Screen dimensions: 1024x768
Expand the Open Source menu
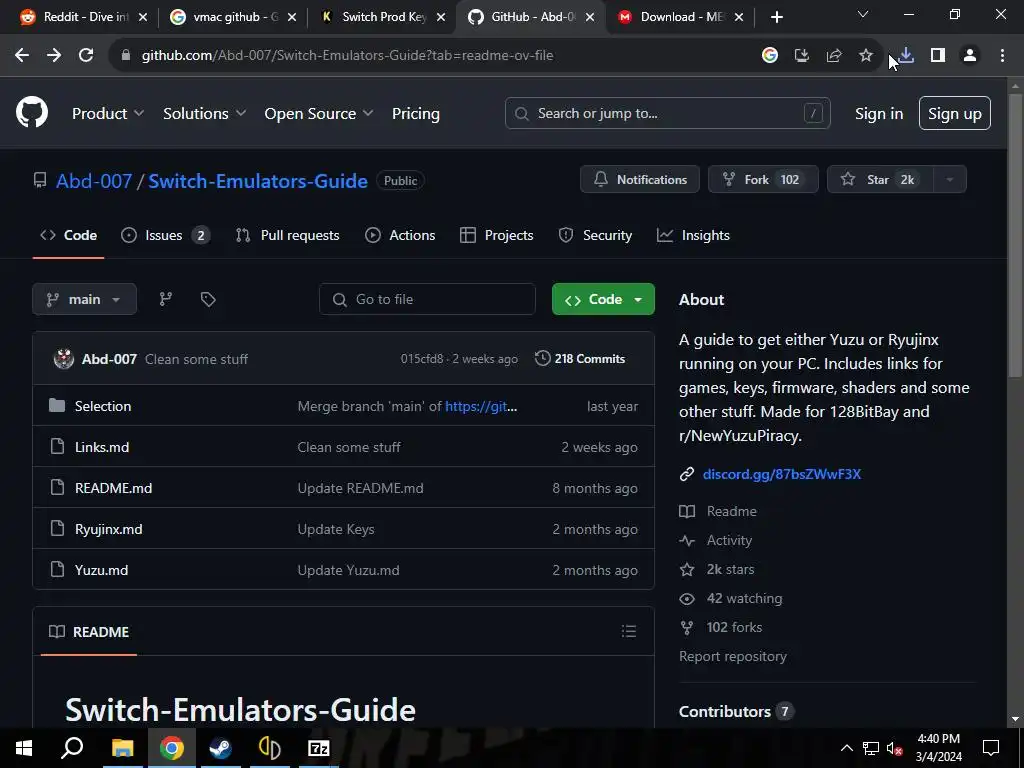(319, 113)
